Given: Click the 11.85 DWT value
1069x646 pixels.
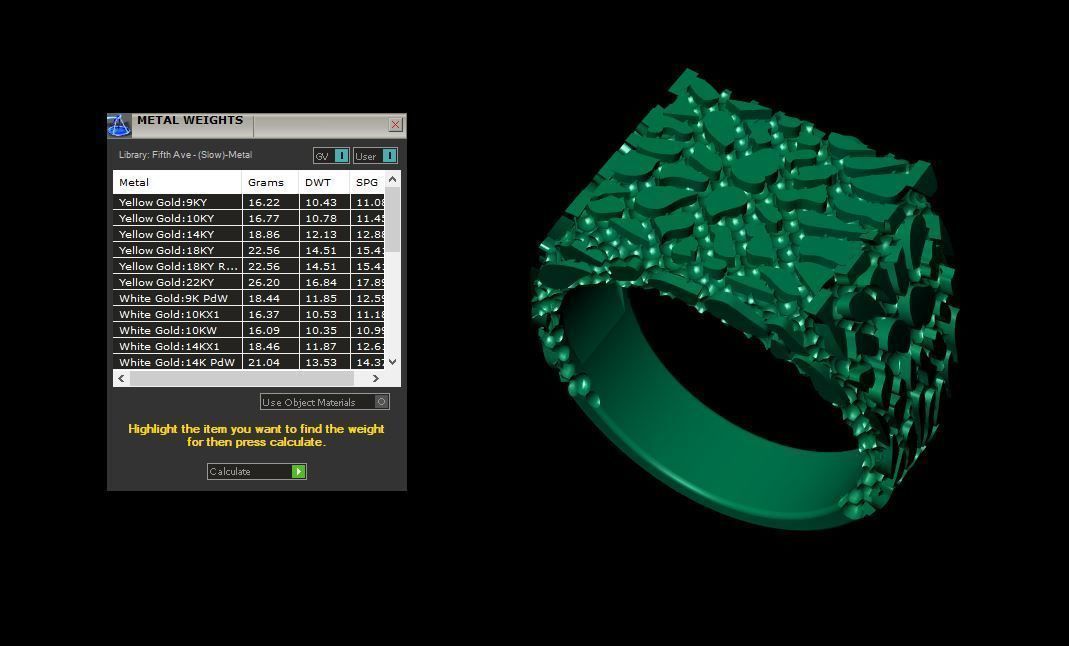Looking at the screenshot, I should click(321, 298).
